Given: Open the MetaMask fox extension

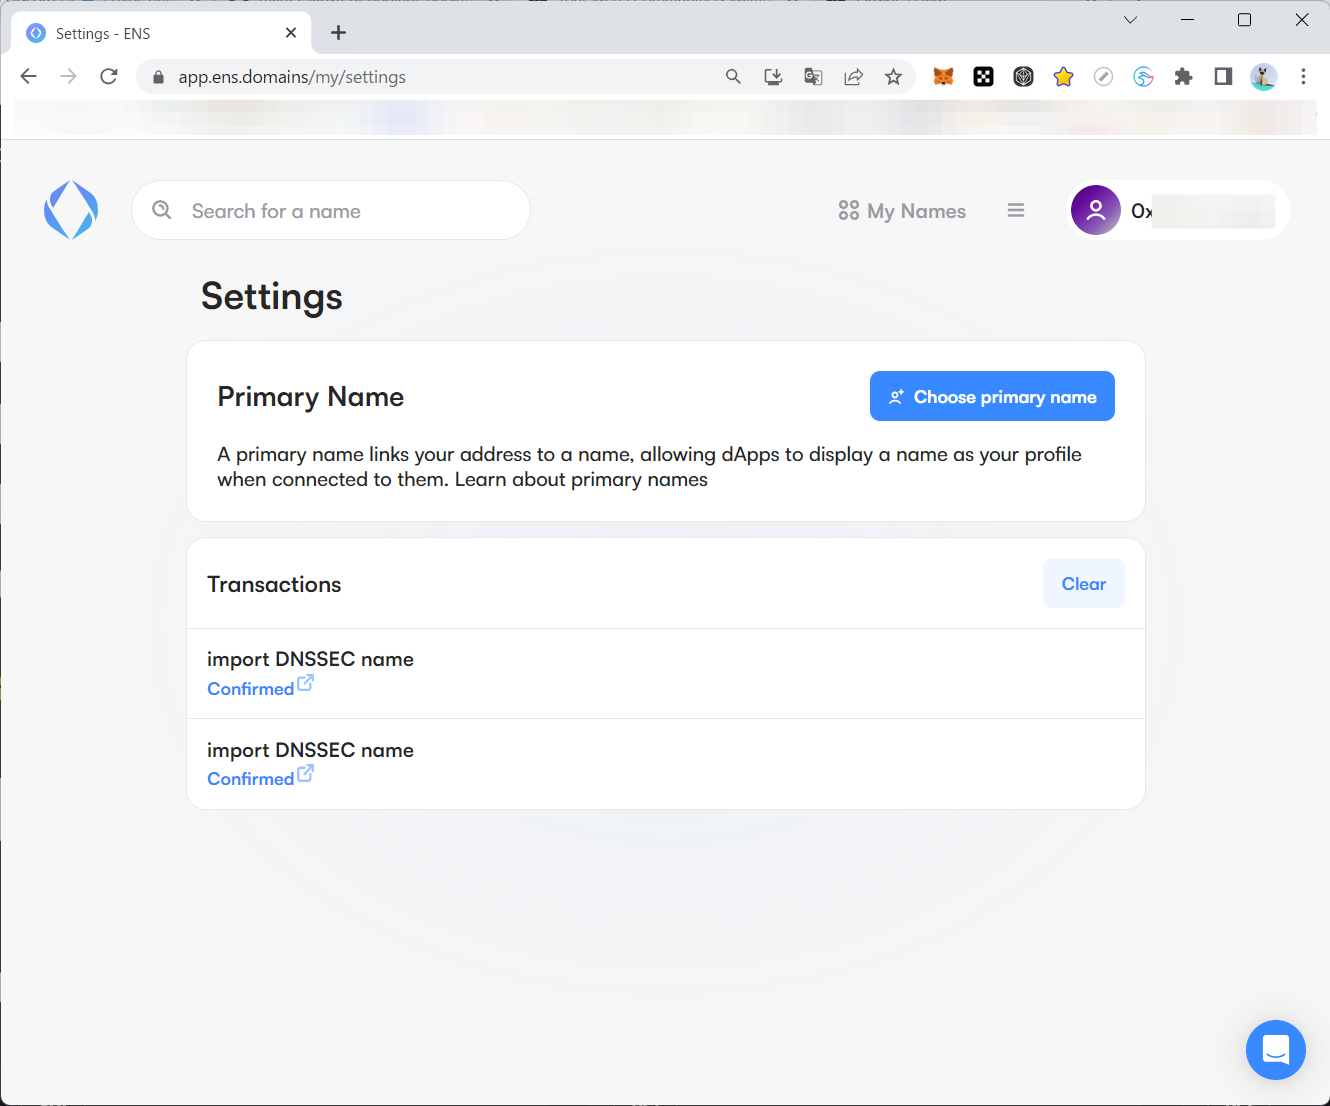Looking at the screenshot, I should coord(943,77).
